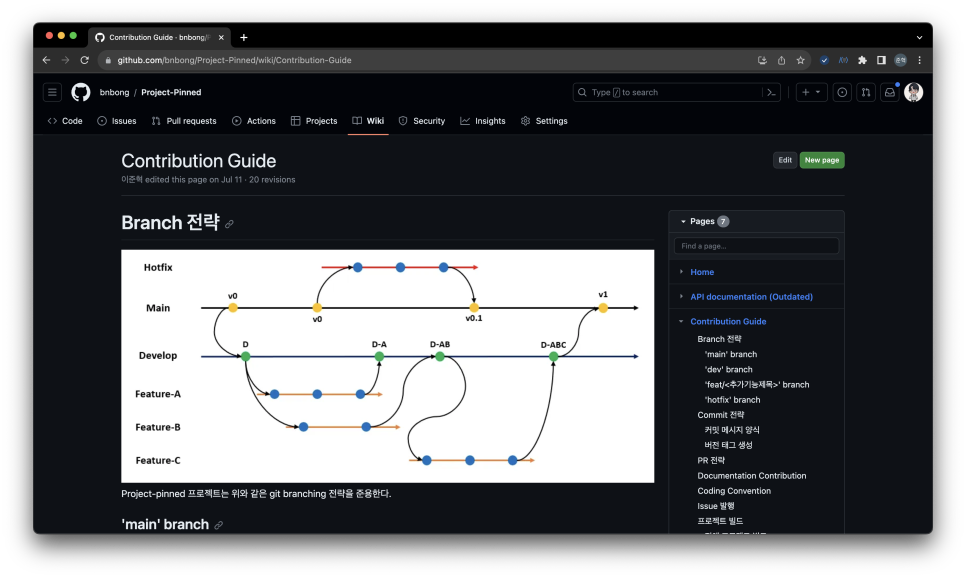Open the branch strategy diagram image
Viewport: 966px width, 578px height.
click(388, 366)
